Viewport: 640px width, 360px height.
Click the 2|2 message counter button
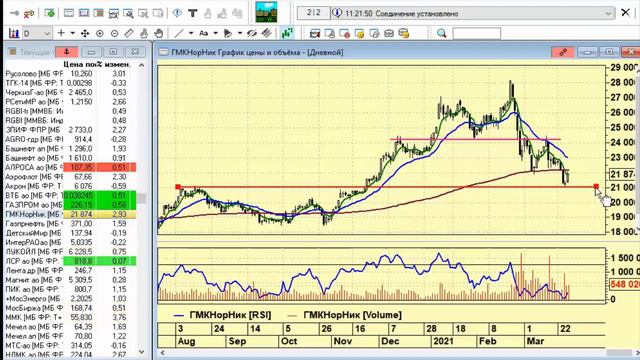[313, 13]
